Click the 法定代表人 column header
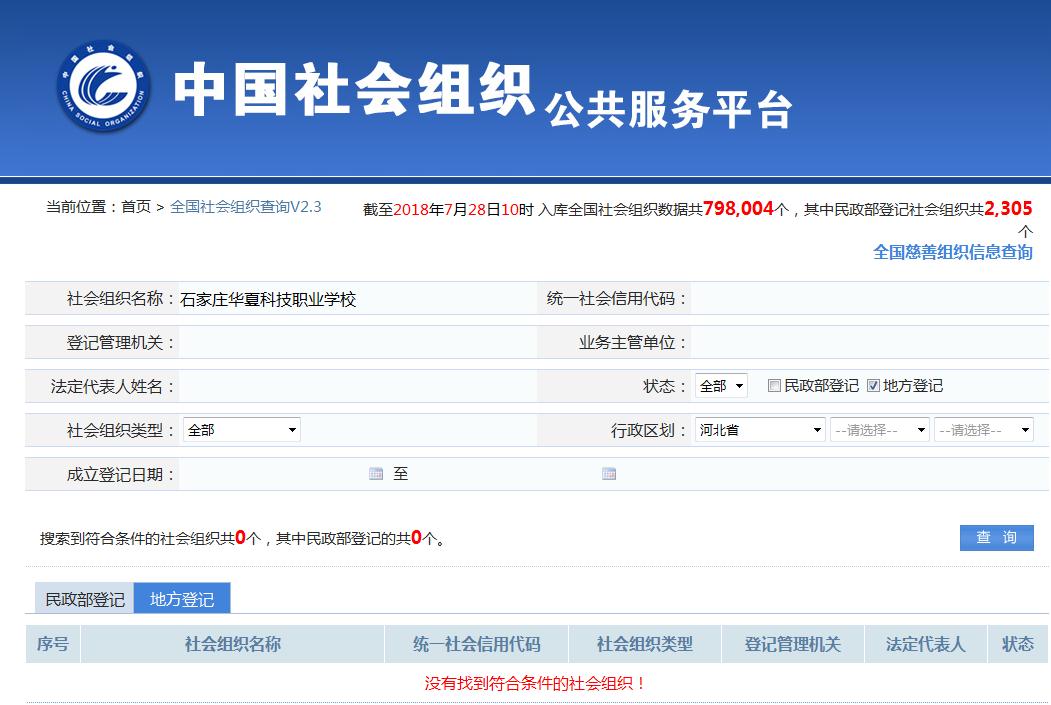This screenshot has height=705, width=1051. click(x=926, y=644)
